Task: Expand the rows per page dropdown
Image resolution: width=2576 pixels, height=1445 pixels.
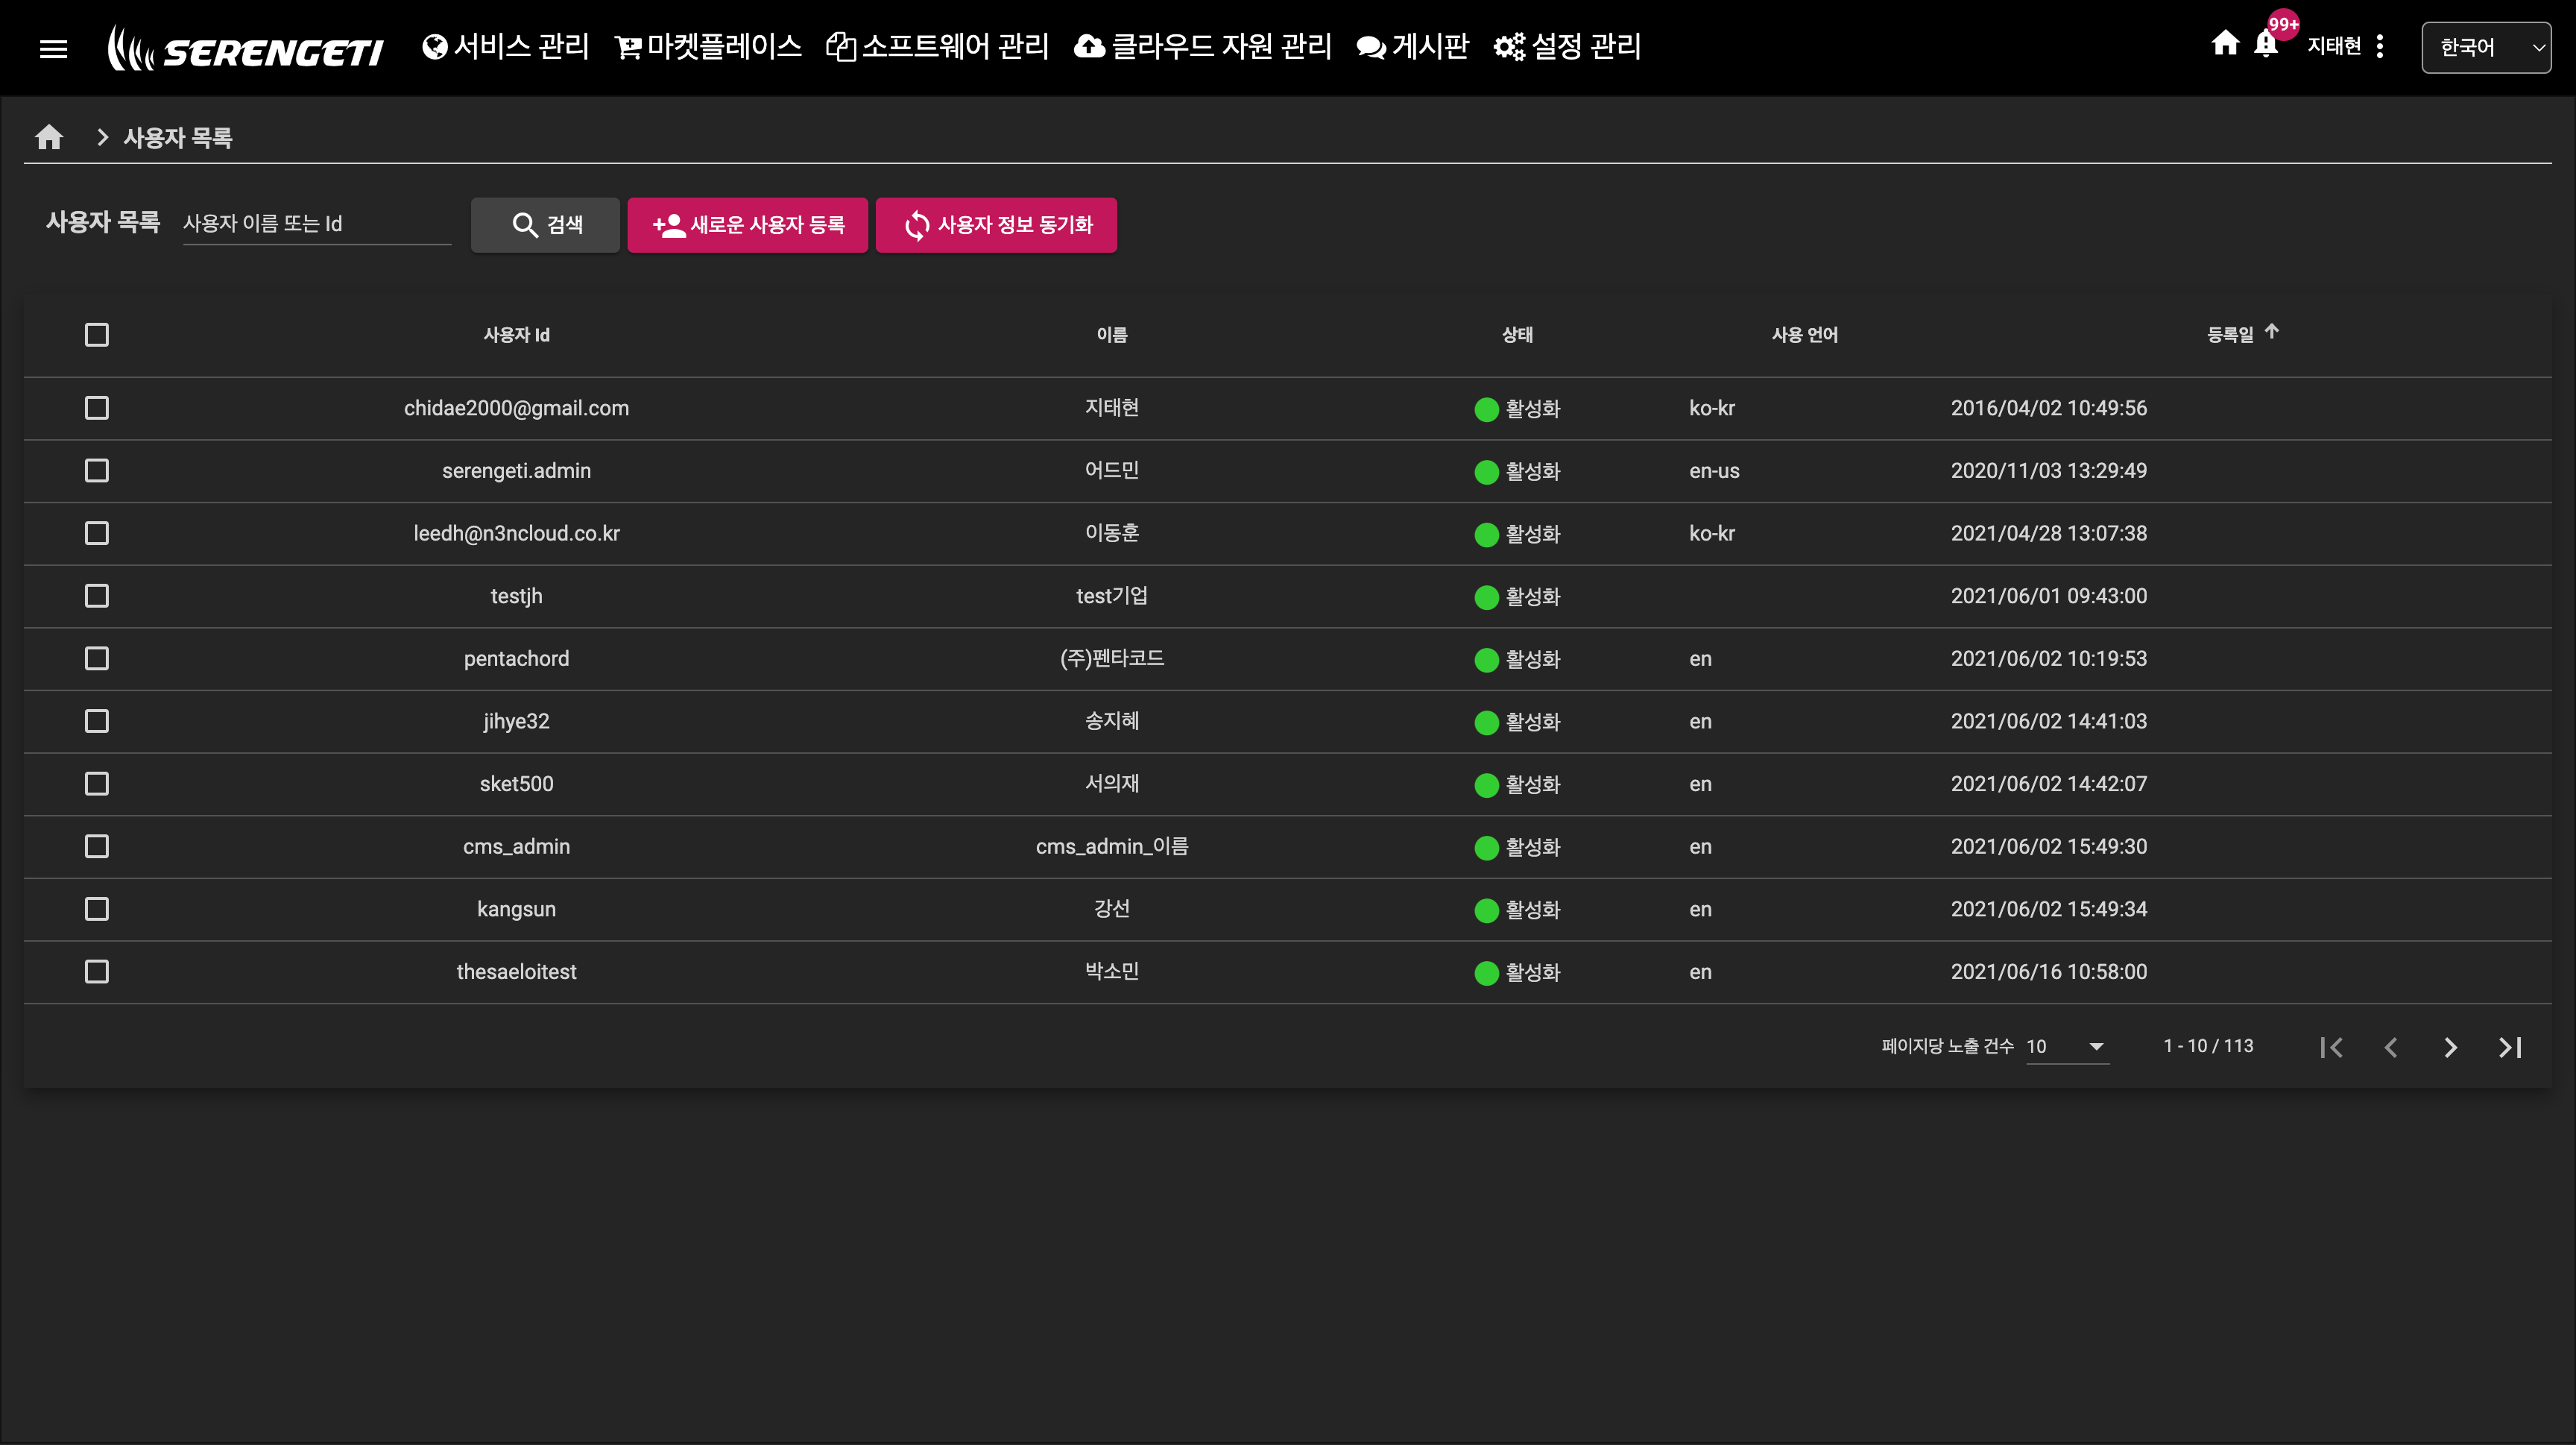Action: click(x=2067, y=1046)
